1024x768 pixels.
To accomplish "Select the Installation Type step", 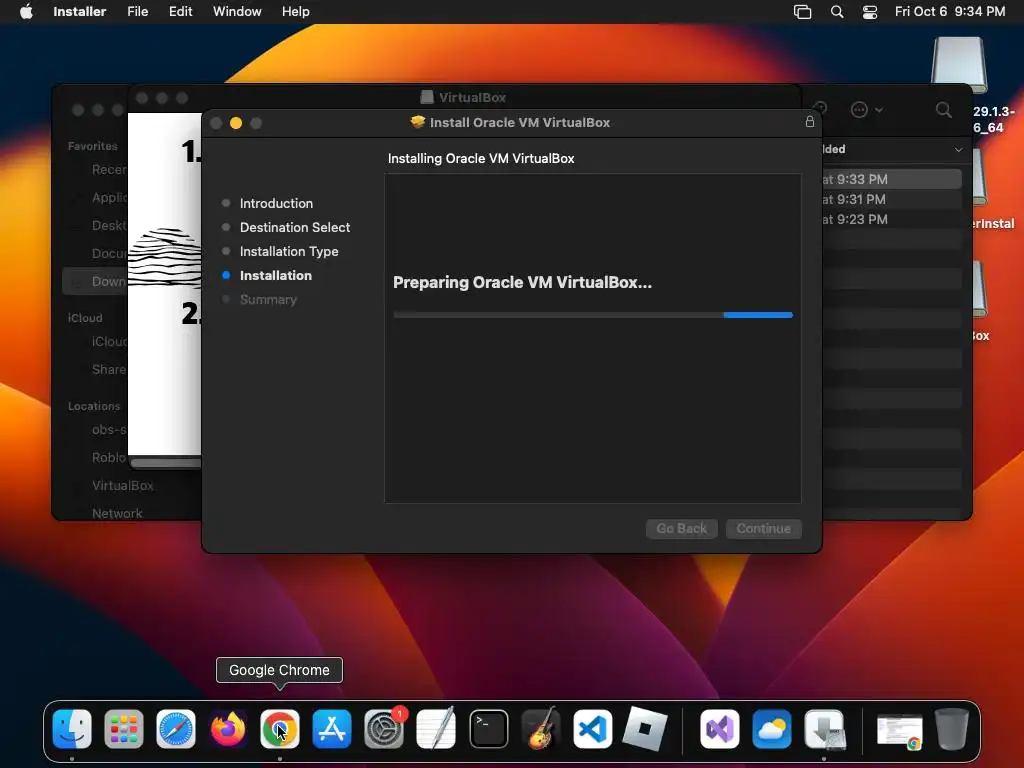I will click(x=289, y=251).
